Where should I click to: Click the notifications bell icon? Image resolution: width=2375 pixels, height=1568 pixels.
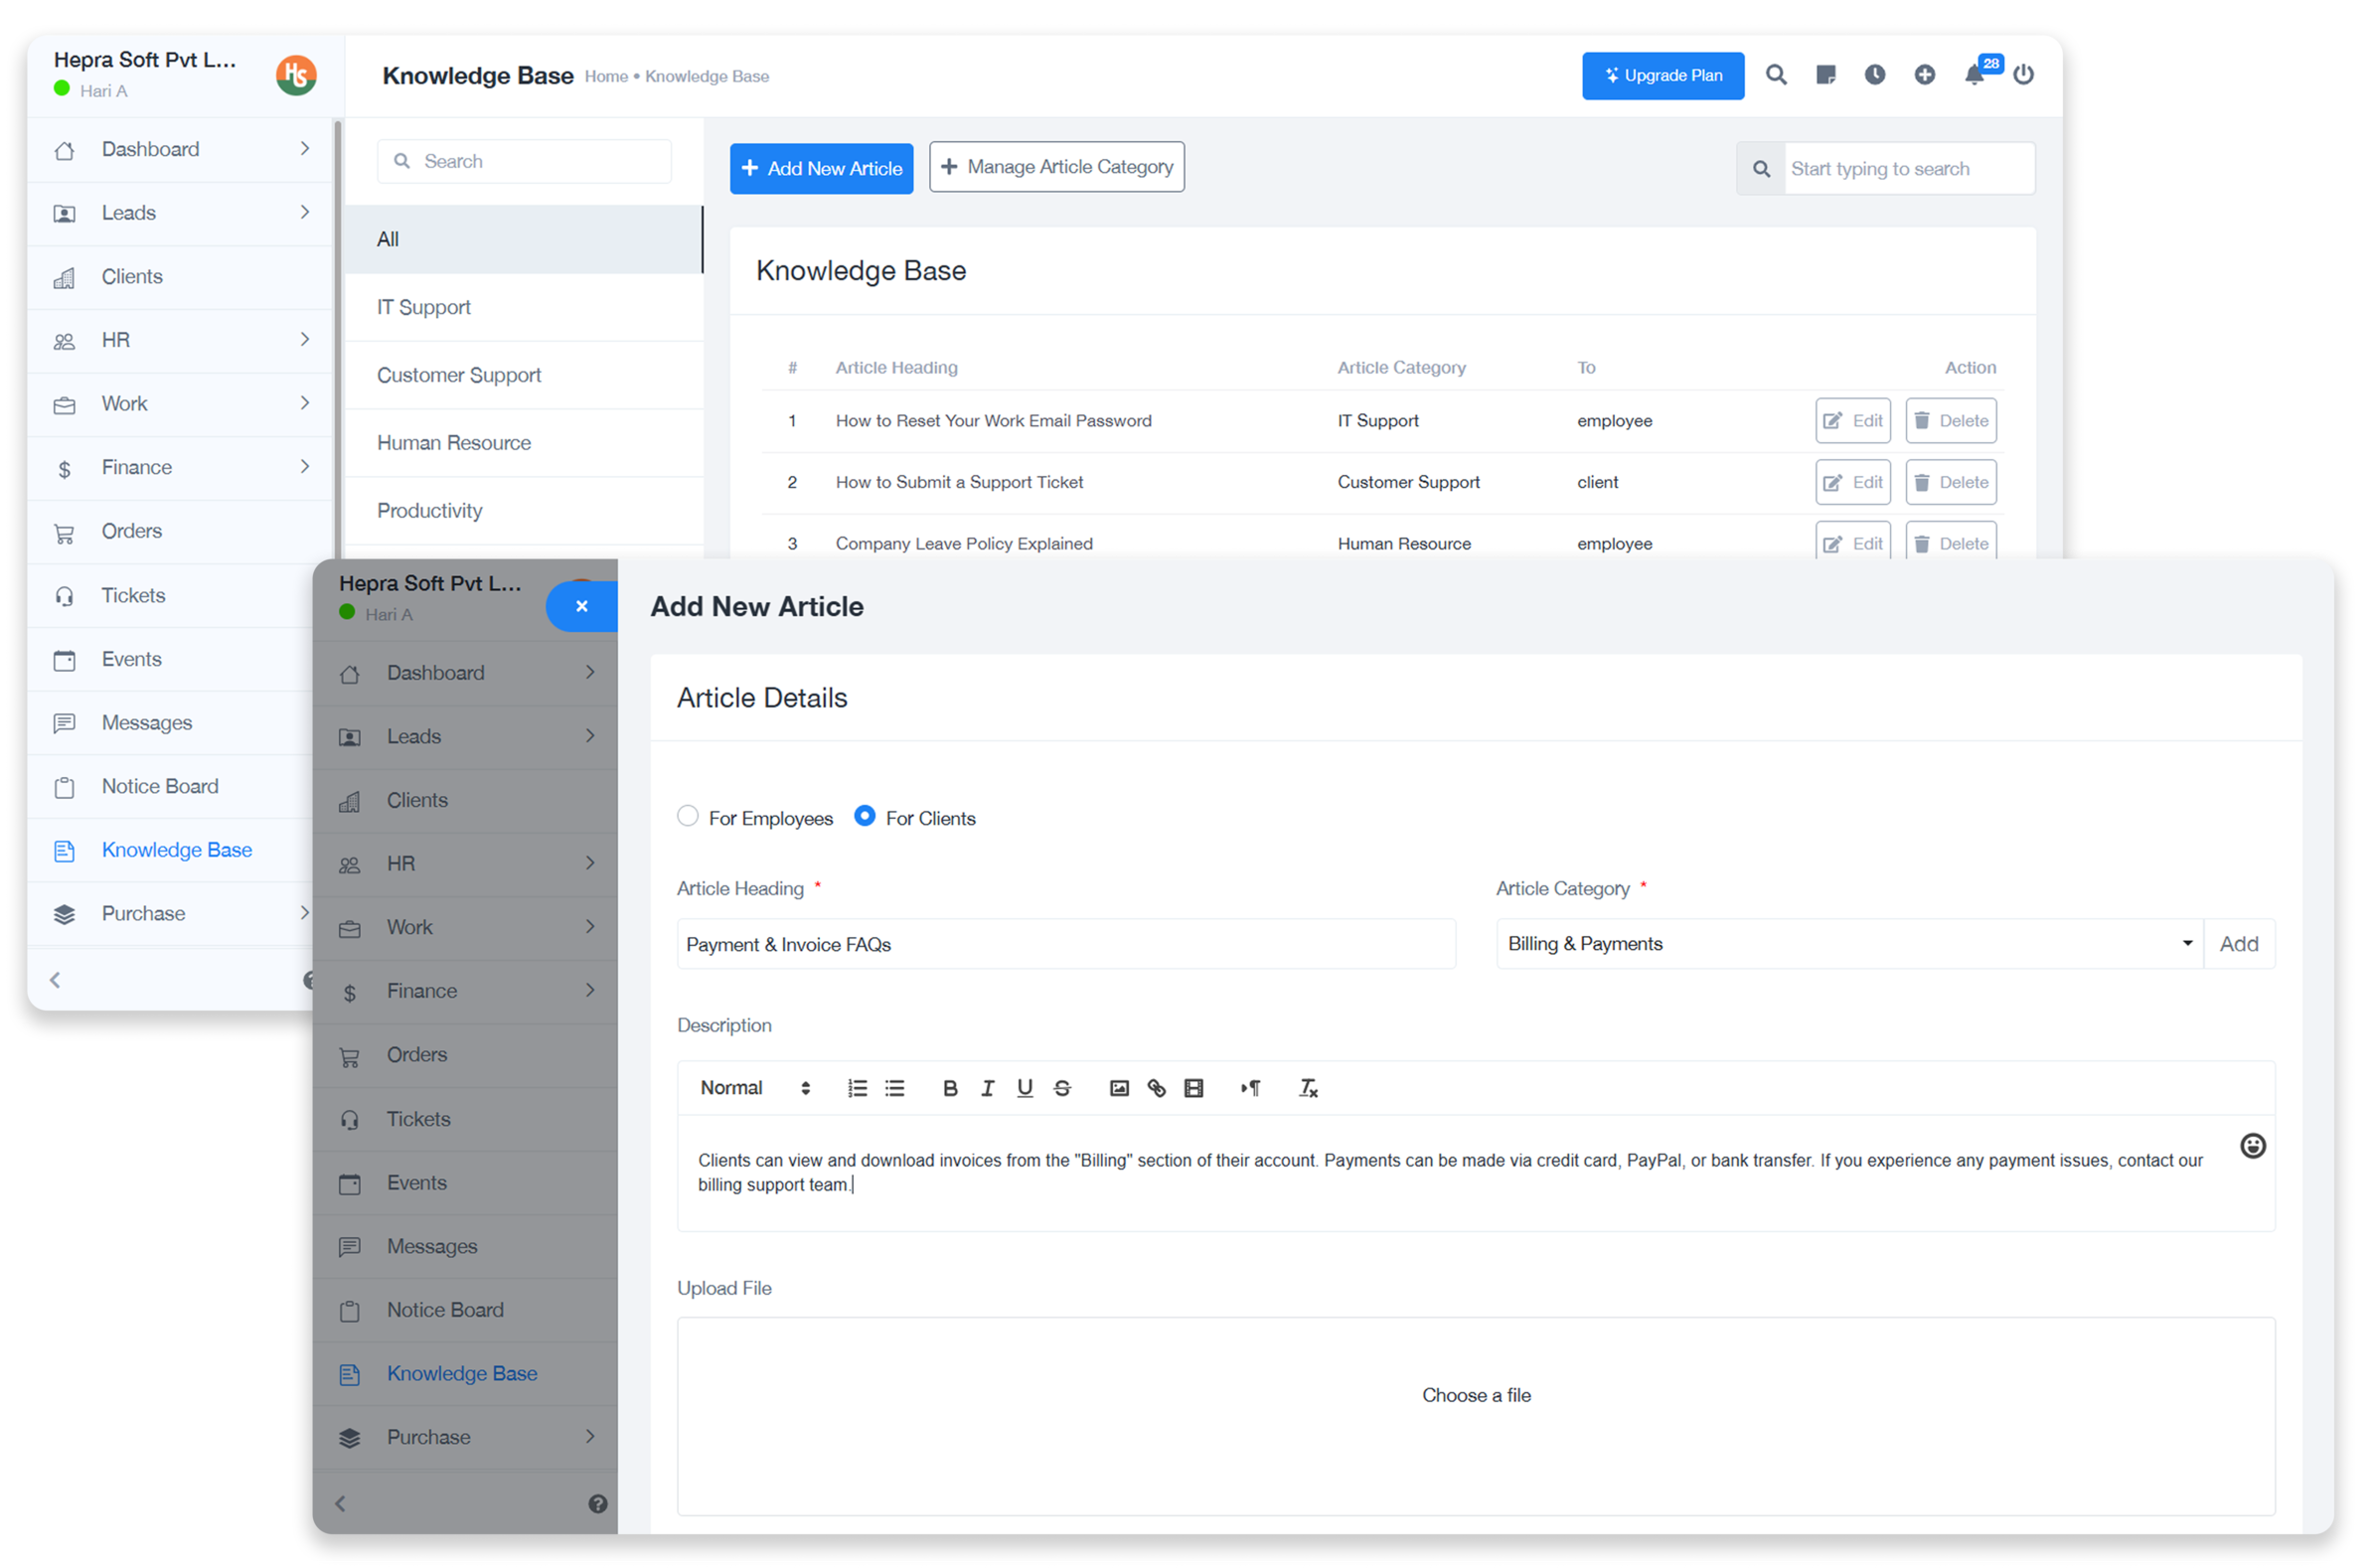coord(1974,75)
